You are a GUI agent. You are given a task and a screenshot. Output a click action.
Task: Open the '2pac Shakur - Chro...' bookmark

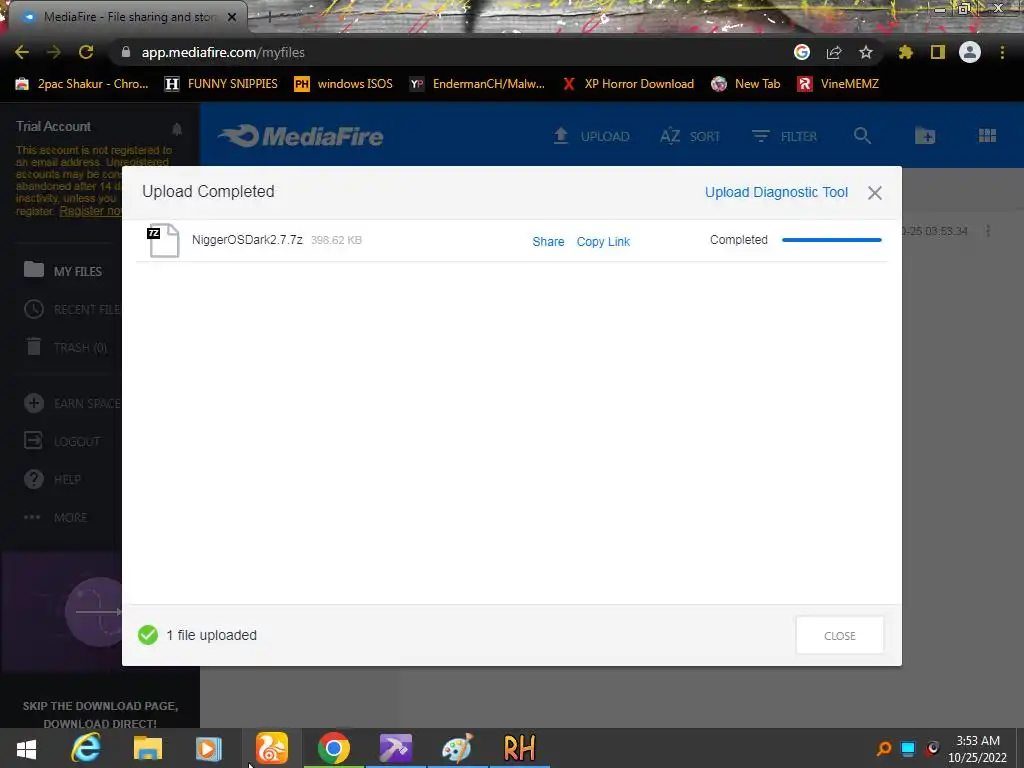[82, 84]
